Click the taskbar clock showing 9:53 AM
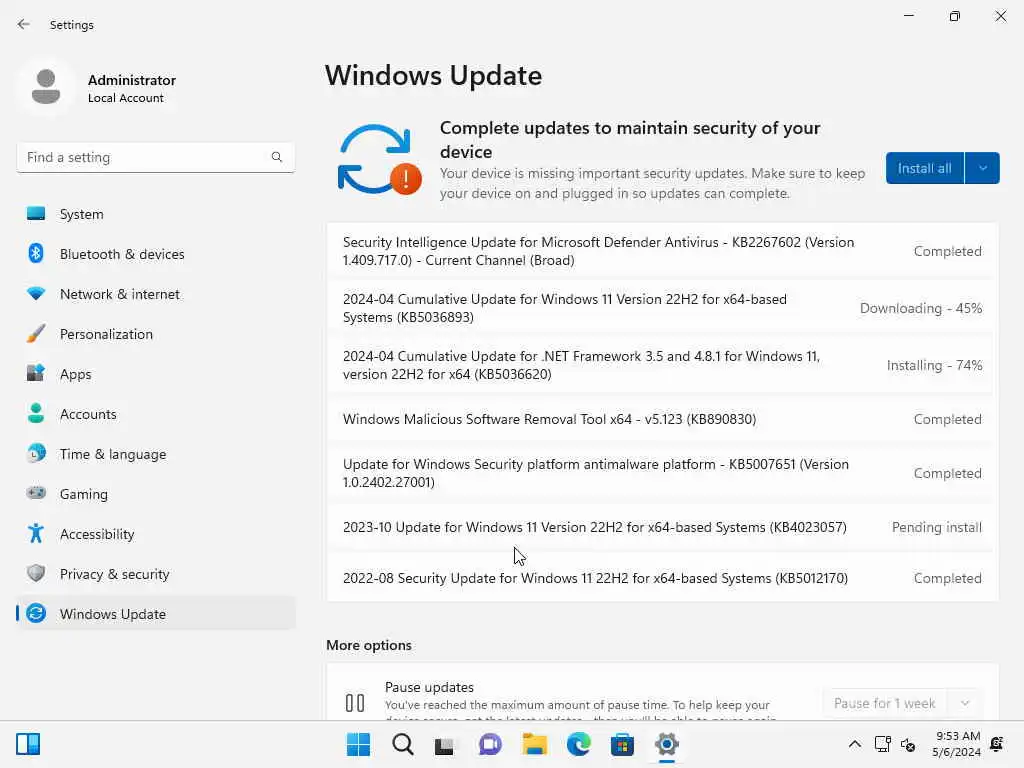Viewport: 1024px width, 768px height. (957, 744)
